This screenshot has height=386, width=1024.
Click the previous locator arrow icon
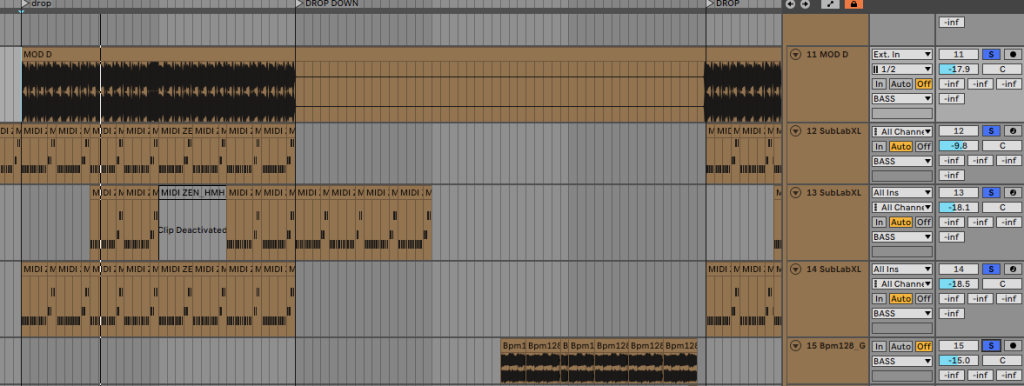(x=791, y=4)
